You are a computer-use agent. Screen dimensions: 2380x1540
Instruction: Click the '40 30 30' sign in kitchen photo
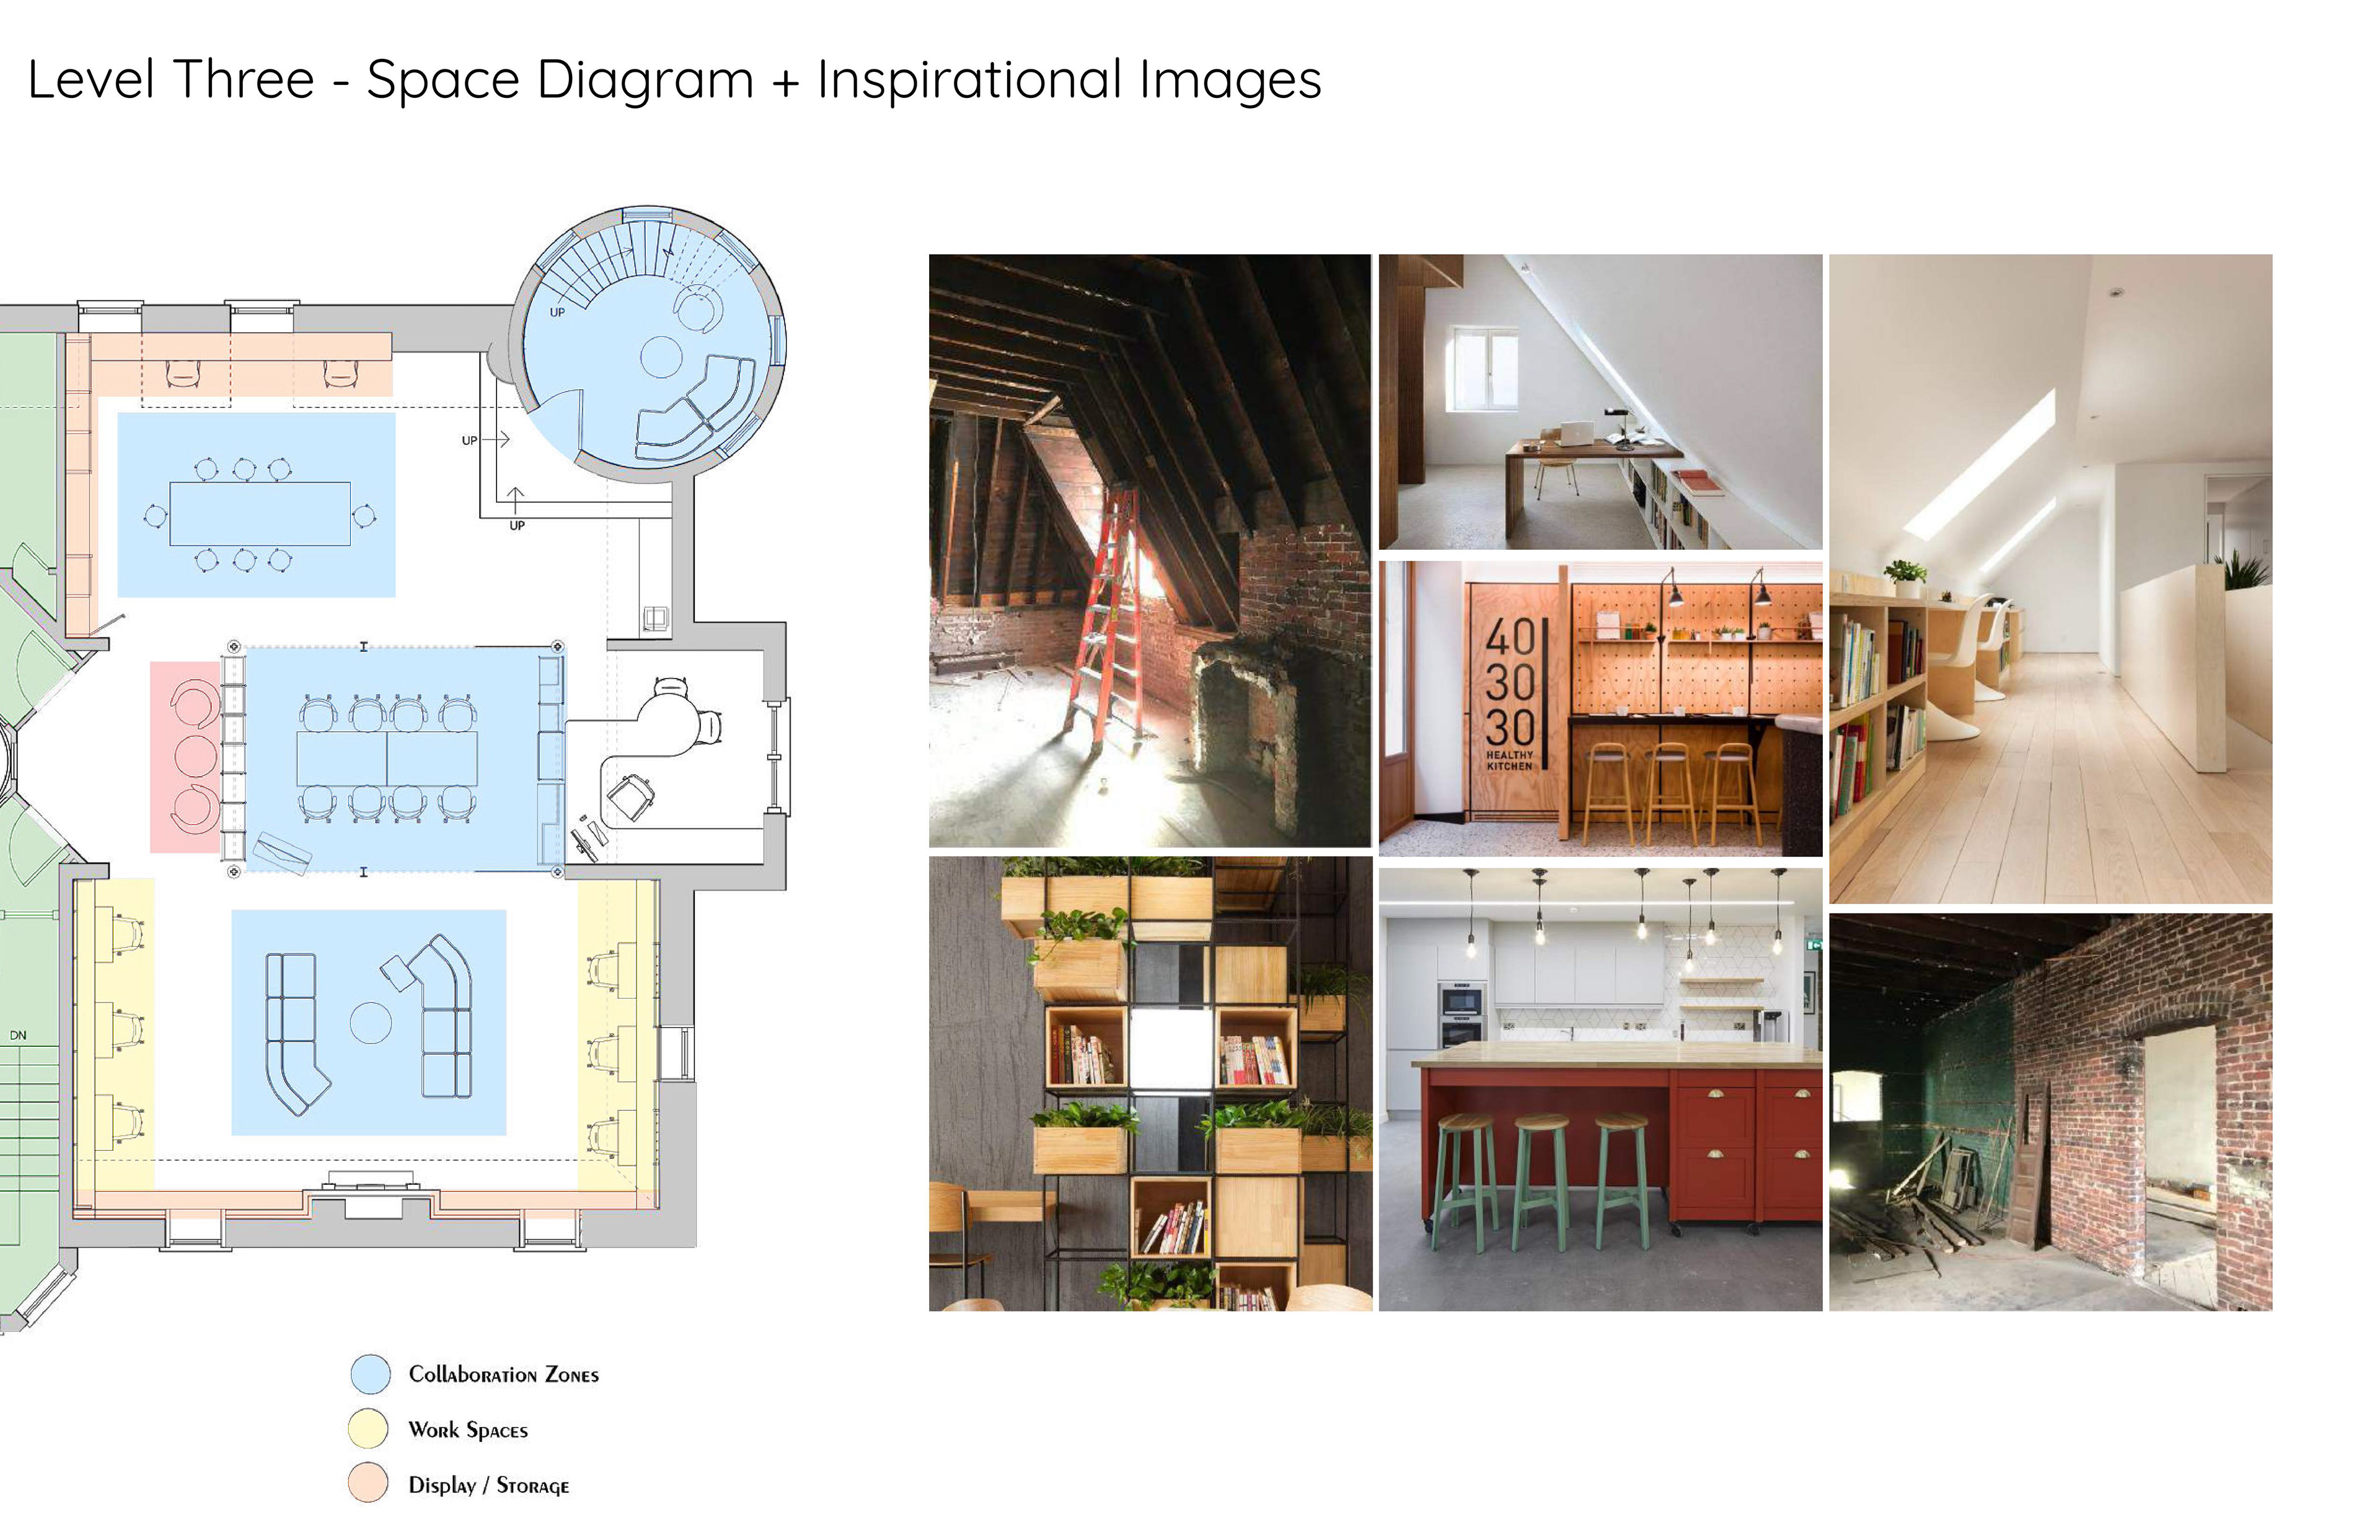1509,681
